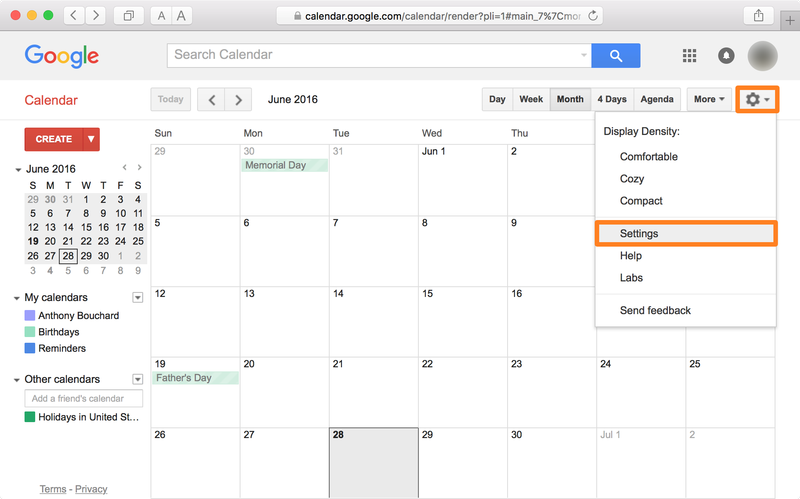
Task: Select June 15 in mini calendar
Action: click(86, 227)
